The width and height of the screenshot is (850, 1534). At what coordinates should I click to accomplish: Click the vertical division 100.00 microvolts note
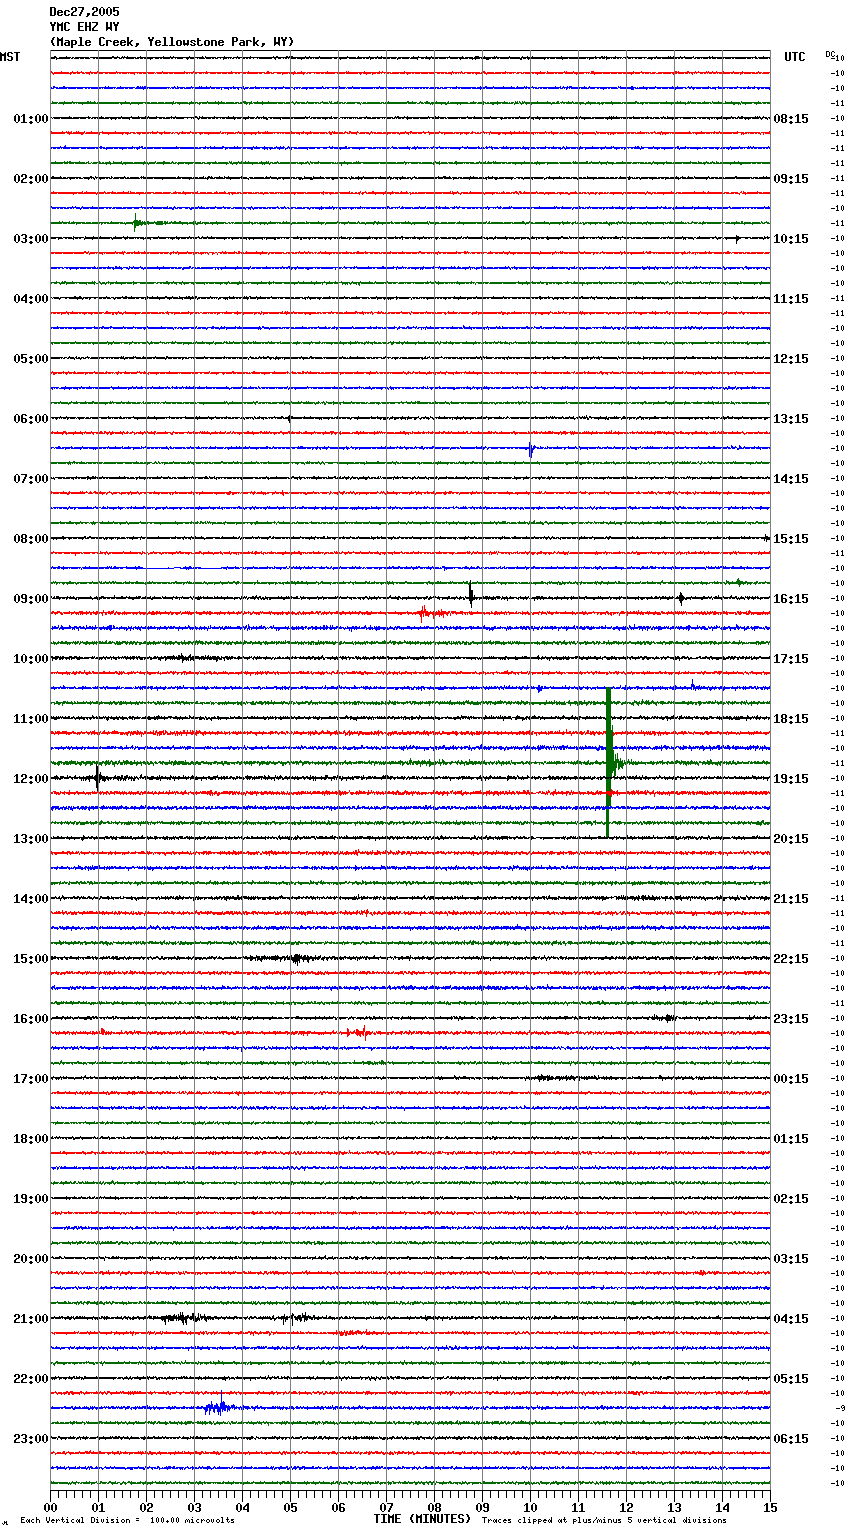[x=127, y=1521]
